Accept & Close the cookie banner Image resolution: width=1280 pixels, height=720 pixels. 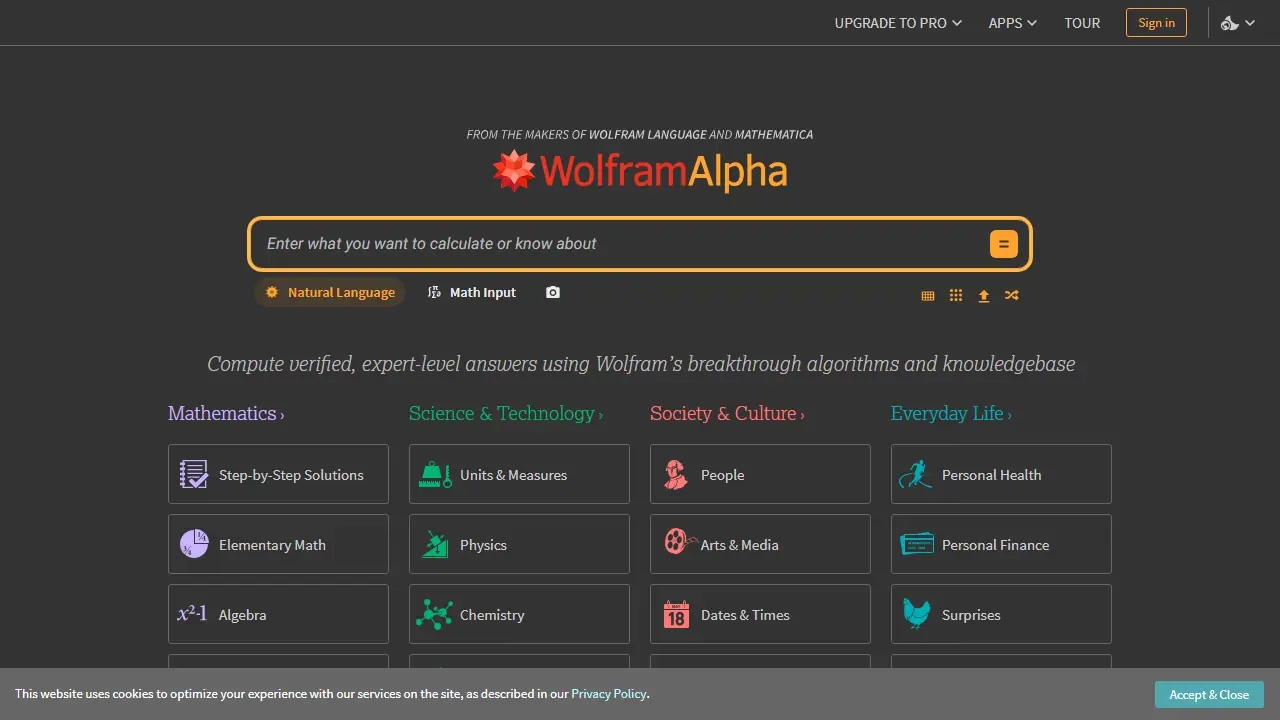pyautogui.click(x=1209, y=694)
